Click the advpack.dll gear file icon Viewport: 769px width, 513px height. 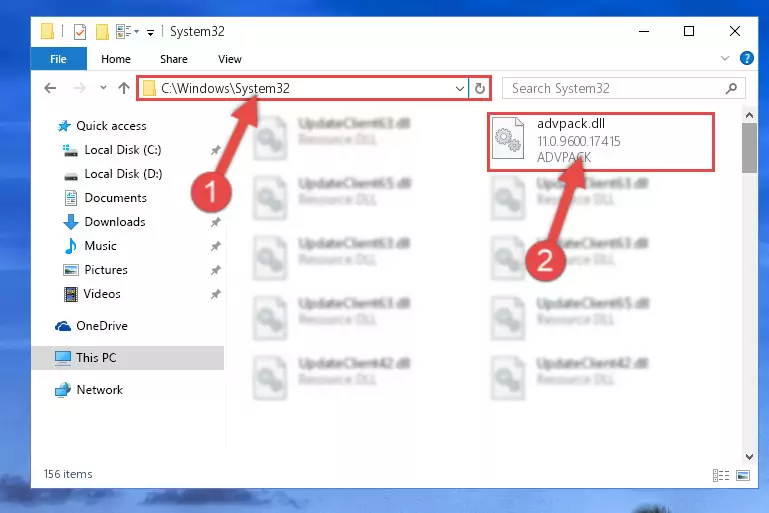tap(508, 138)
